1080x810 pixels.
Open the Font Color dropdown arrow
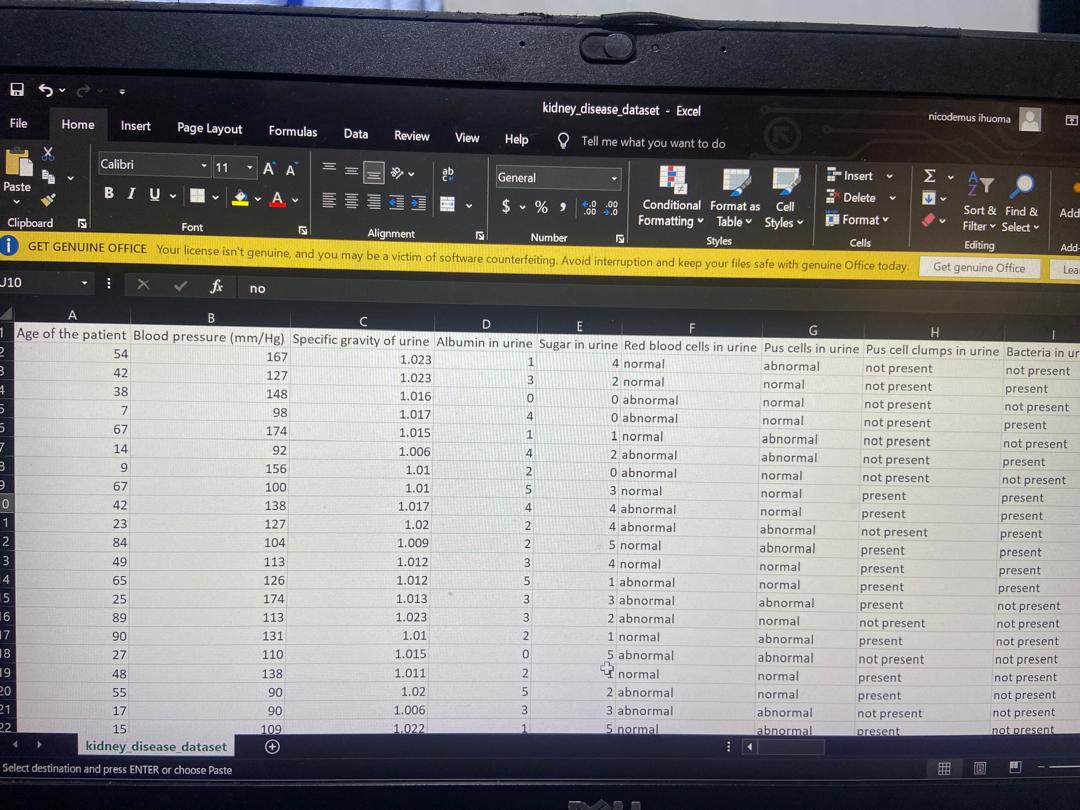(x=295, y=200)
